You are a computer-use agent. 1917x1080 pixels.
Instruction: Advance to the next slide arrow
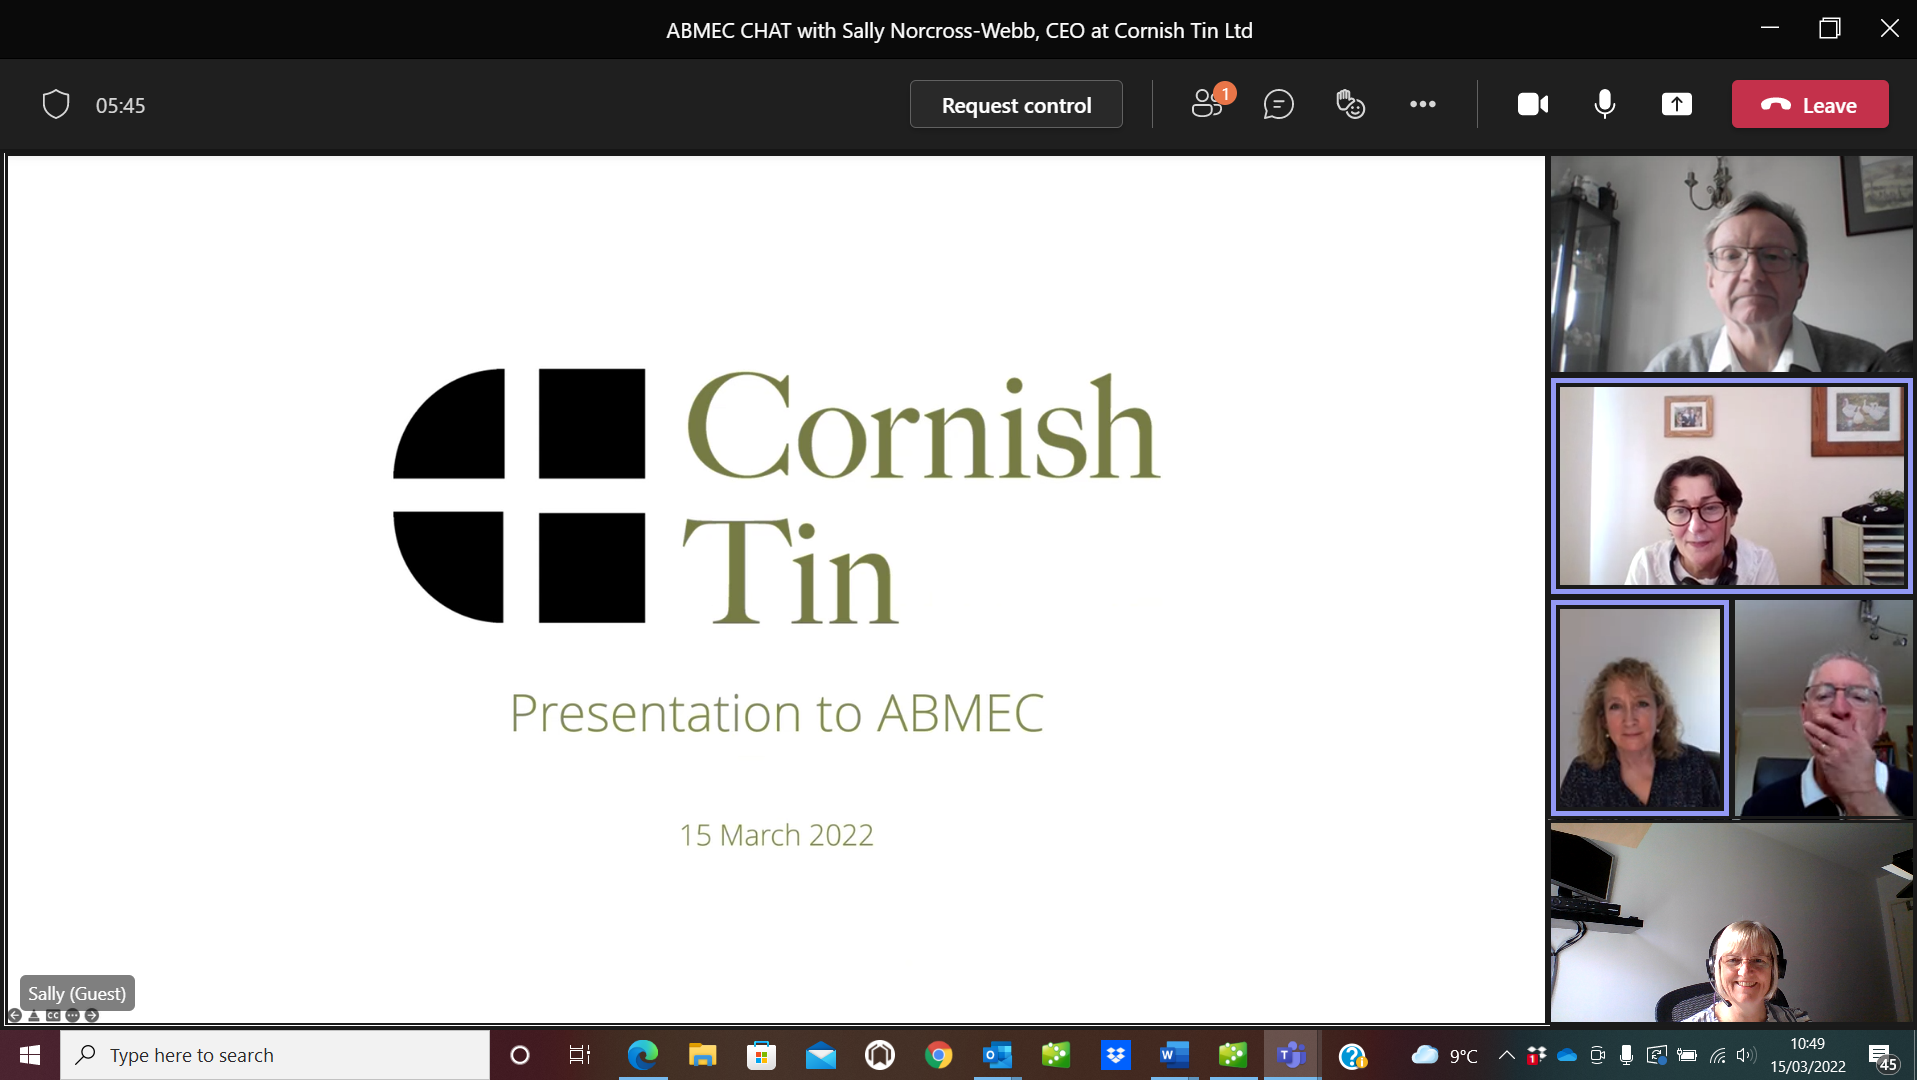click(91, 1015)
